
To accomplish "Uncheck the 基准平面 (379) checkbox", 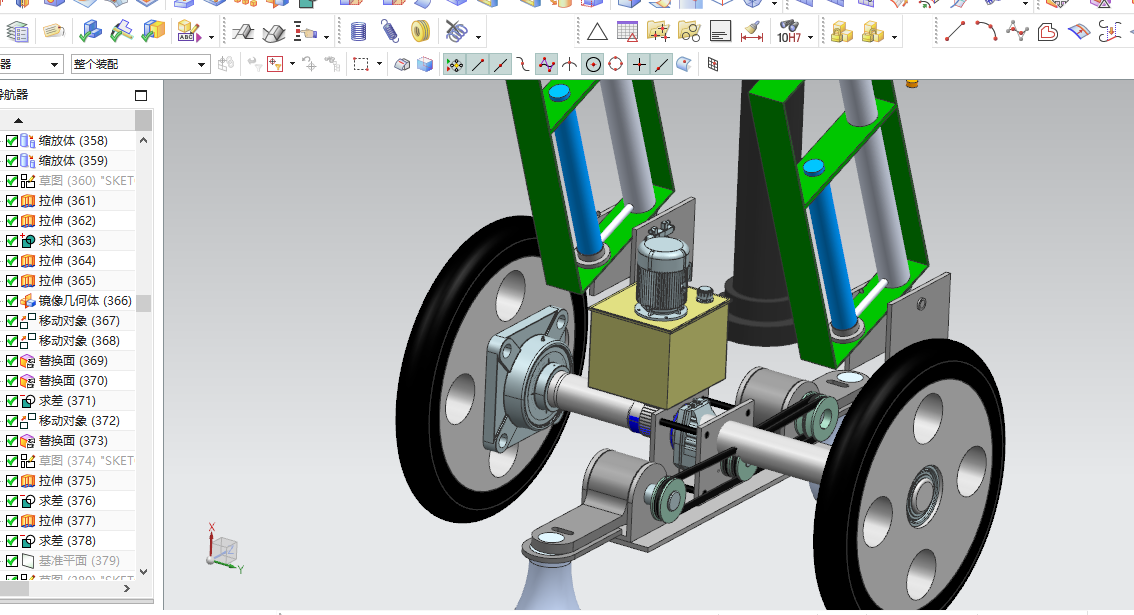I will coord(12,561).
